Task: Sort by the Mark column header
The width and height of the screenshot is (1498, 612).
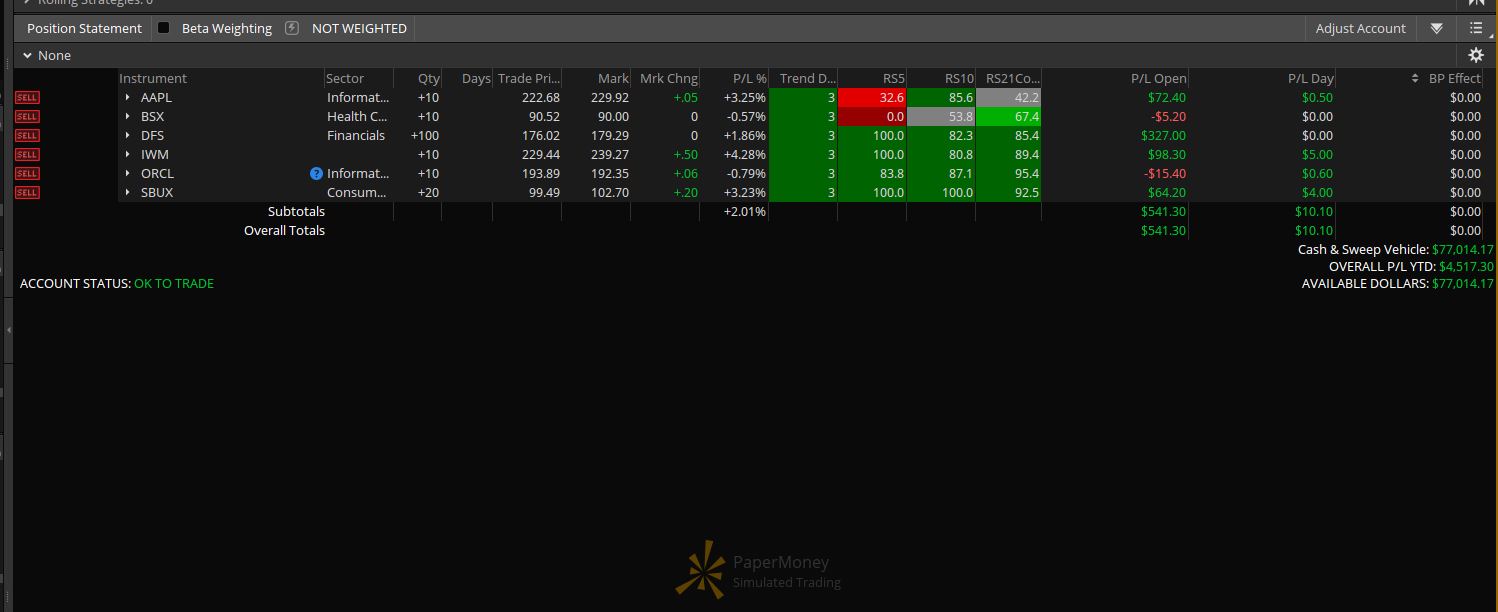Action: pyautogui.click(x=613, y=79)
